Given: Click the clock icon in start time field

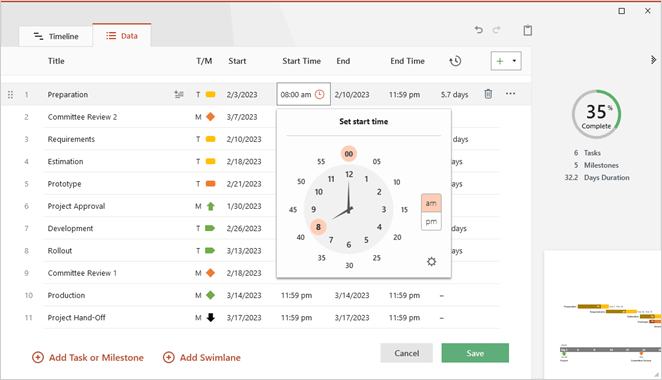Looking at the screenshot, I should 320,94.
